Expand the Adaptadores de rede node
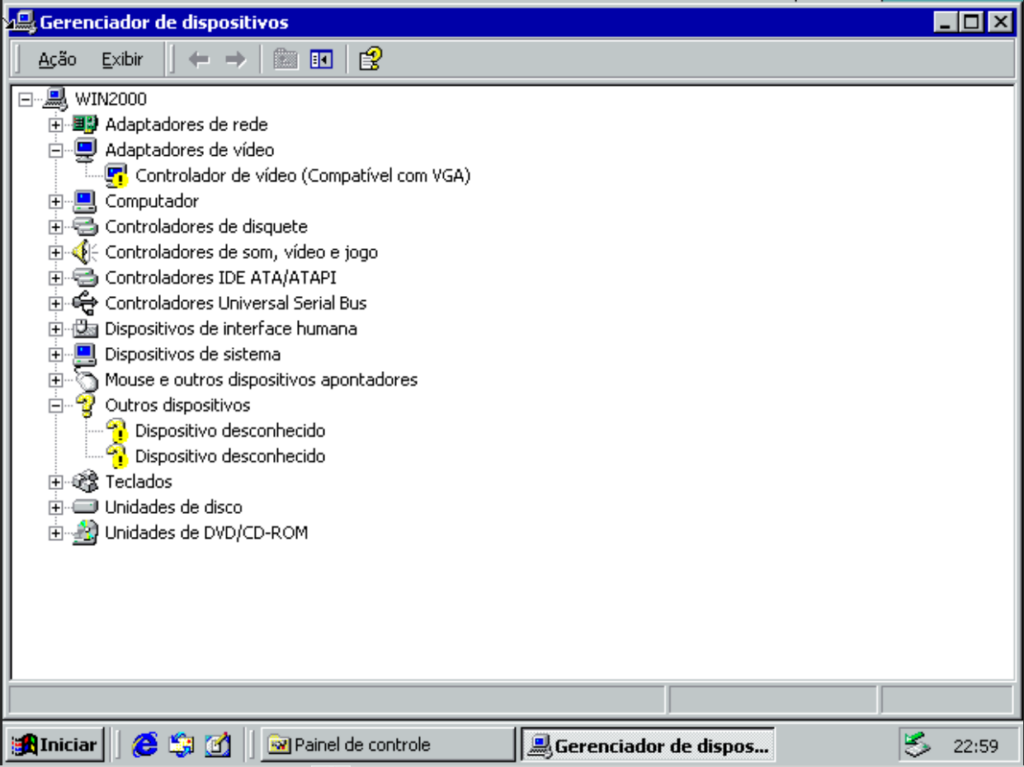This screenshot has height=767, width=1024. (56, 125)
